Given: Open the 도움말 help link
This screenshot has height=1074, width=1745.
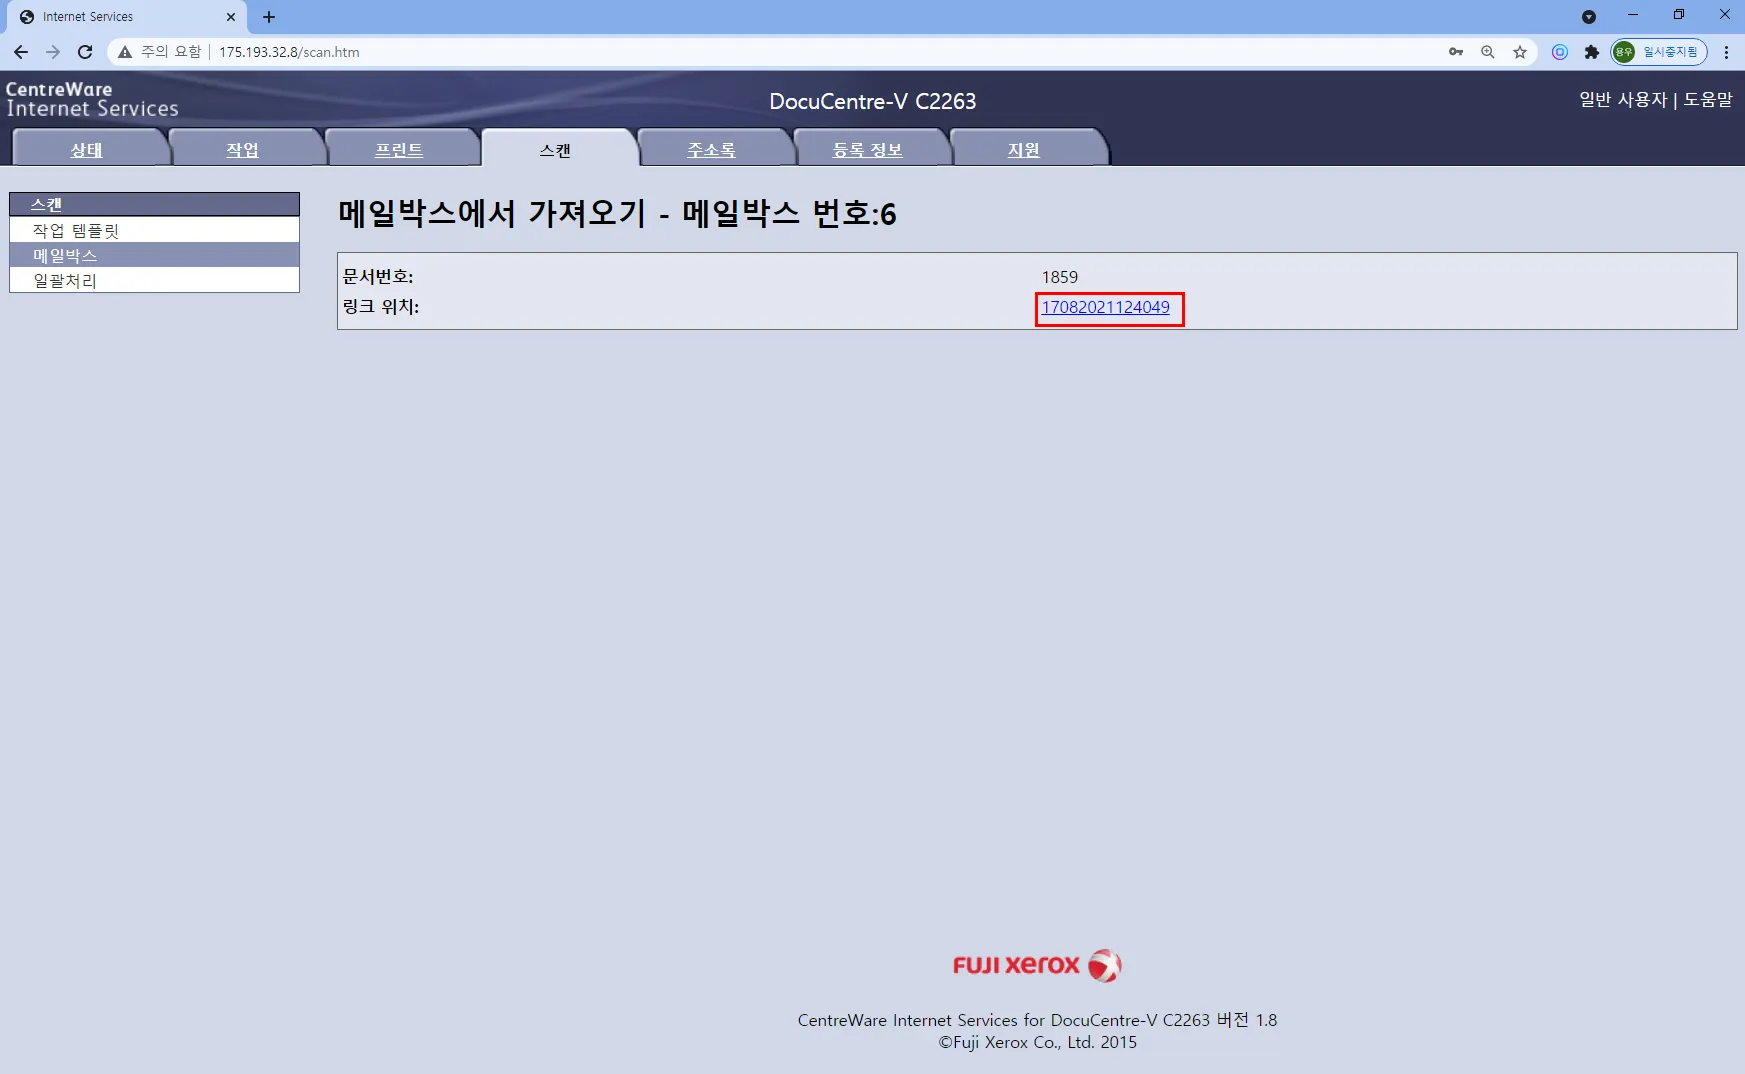Looking at the screenshot, I should click(1708, 99).
